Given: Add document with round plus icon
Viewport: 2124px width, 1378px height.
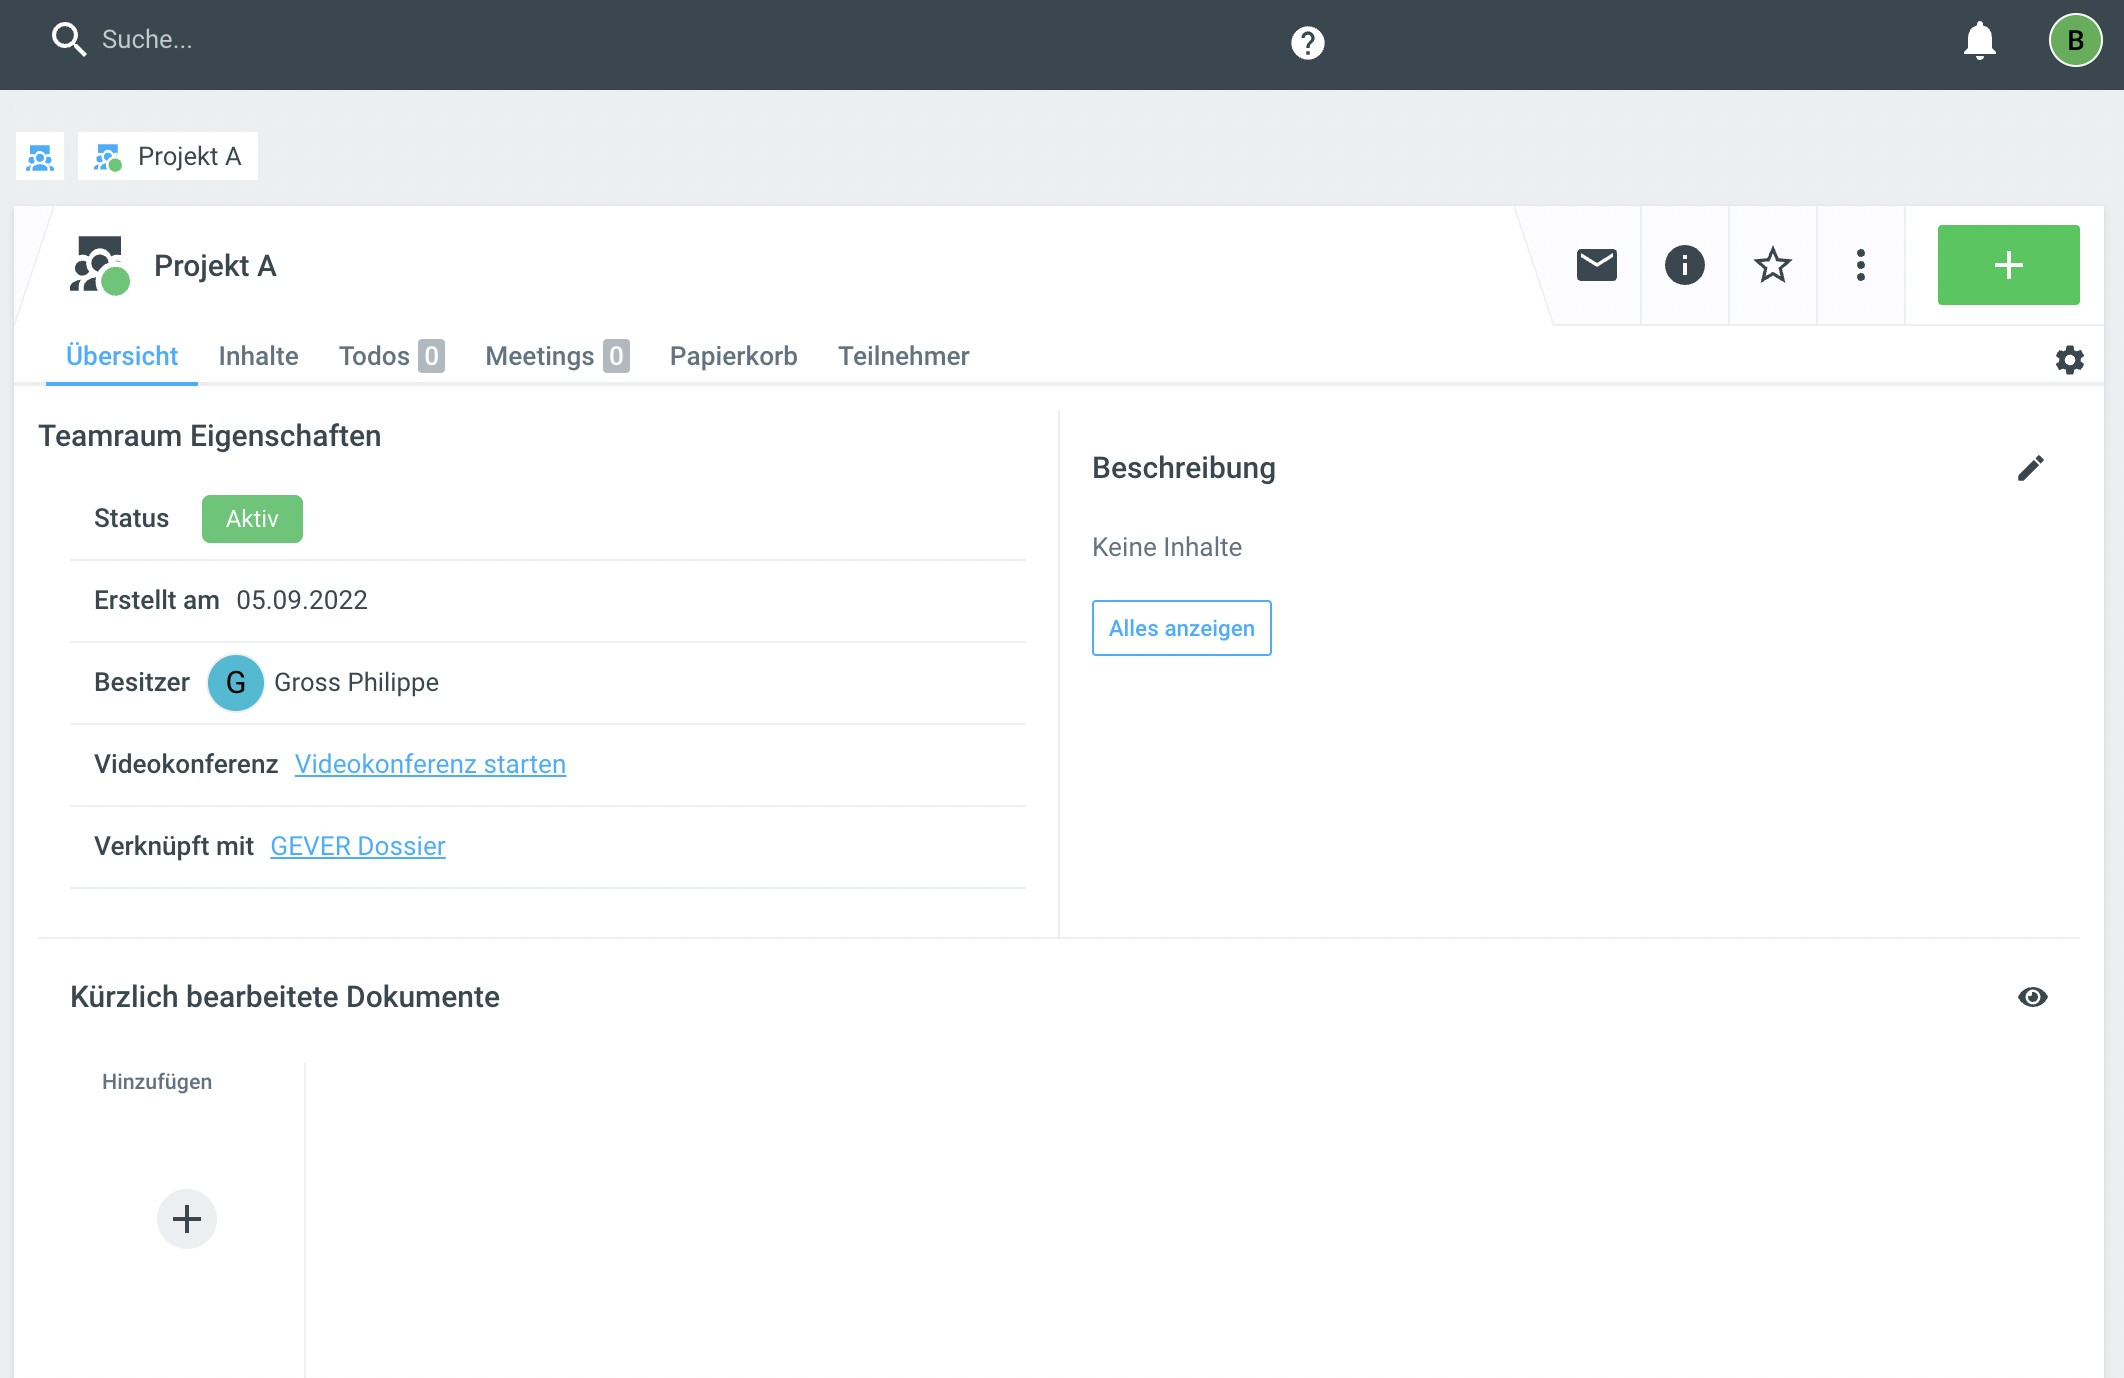Looking at the screenshot, I should pyautogui.click(x=187, y=1219).
